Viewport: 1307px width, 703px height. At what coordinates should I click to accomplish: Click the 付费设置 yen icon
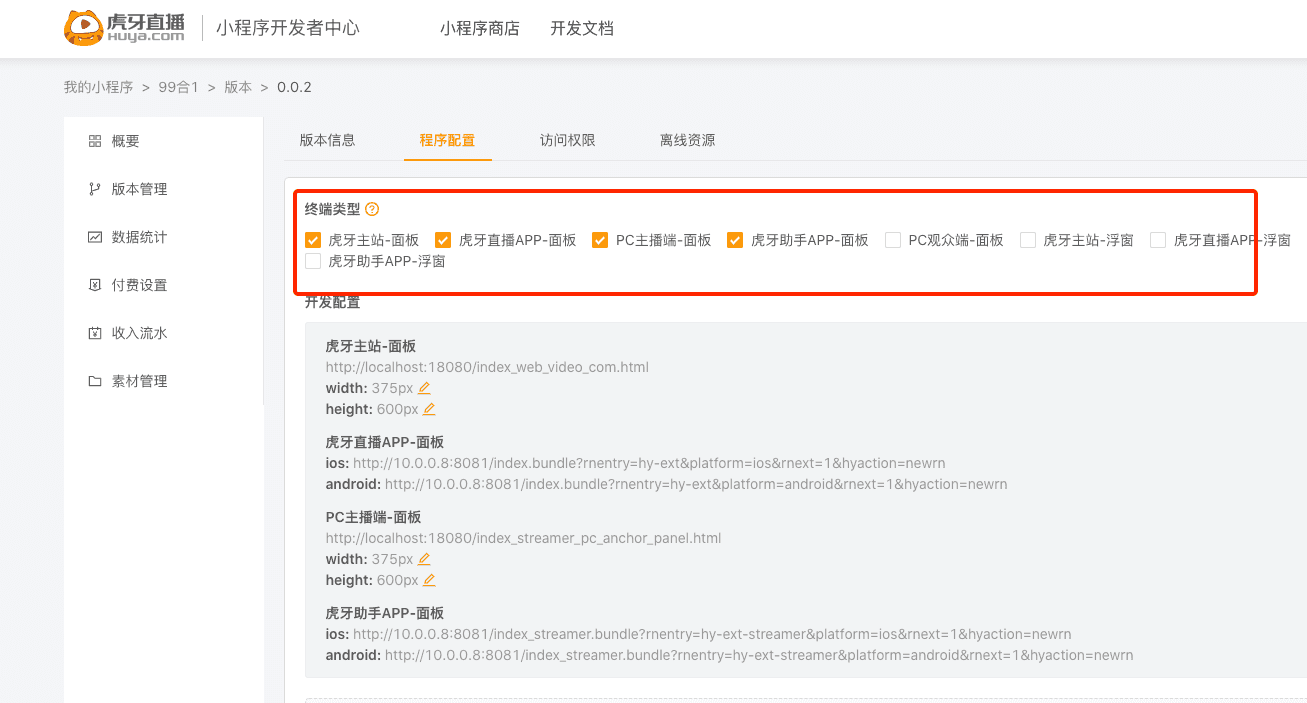(95, 285)
